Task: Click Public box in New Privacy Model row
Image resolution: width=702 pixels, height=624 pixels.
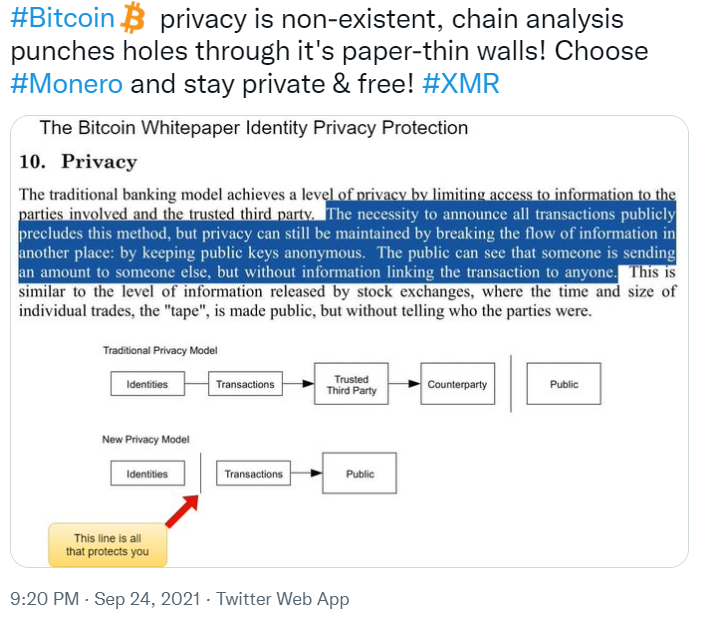Action: pyautogui.click(x=360, y=474)
